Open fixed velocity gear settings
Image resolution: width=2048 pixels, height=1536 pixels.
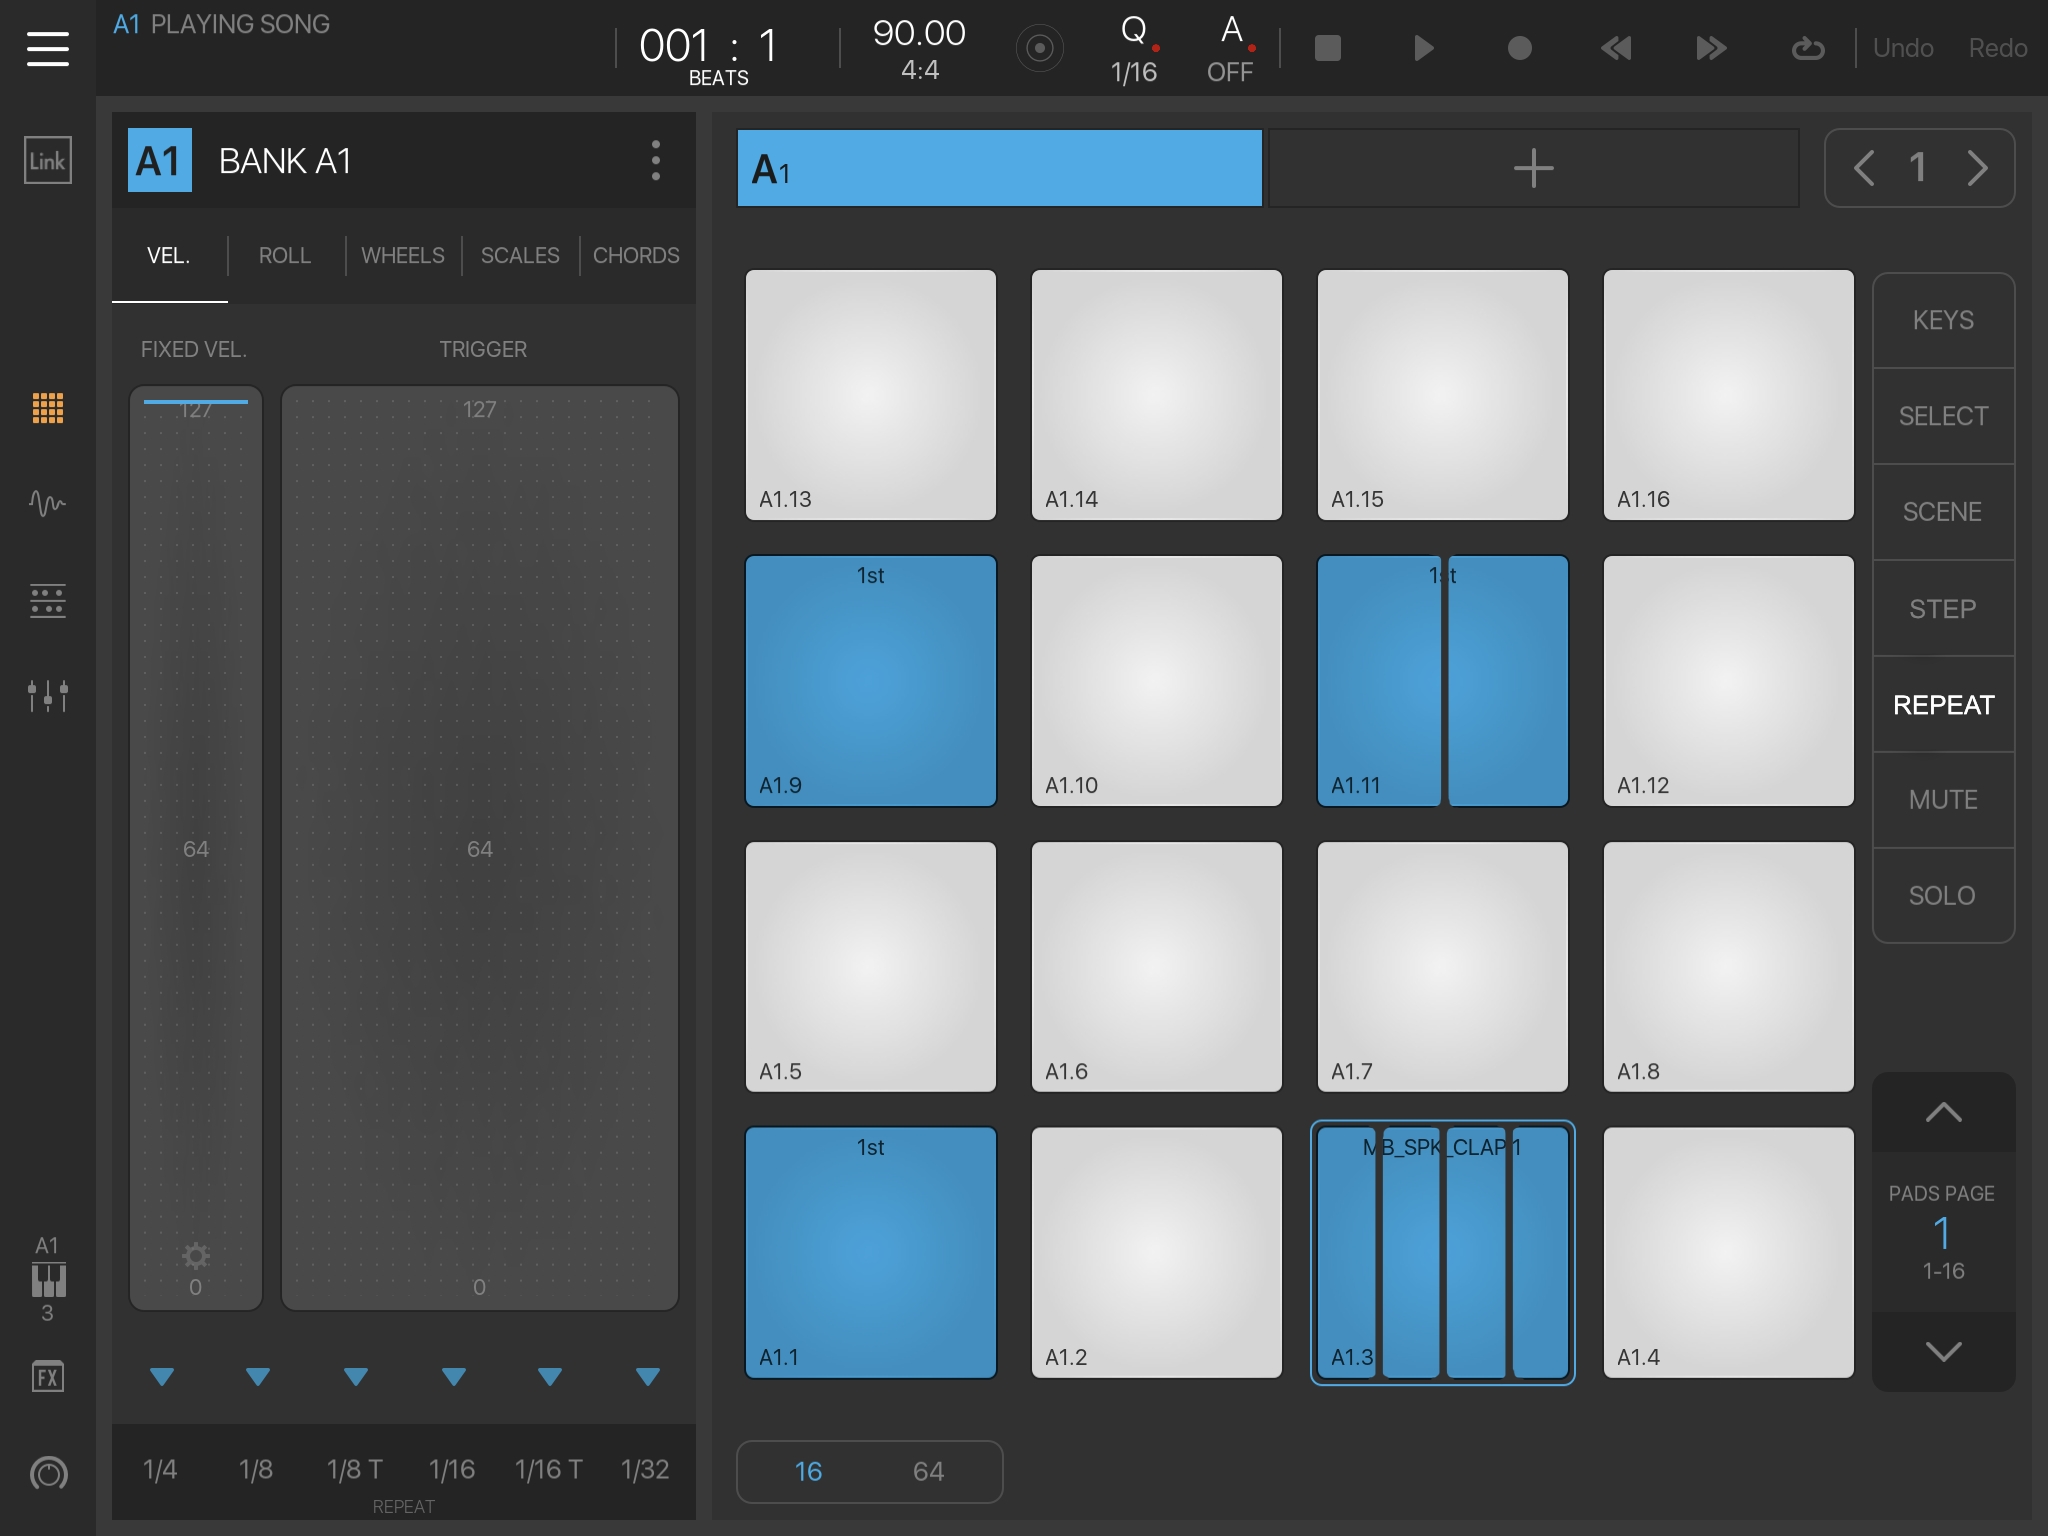click(x=196, y=1255)
